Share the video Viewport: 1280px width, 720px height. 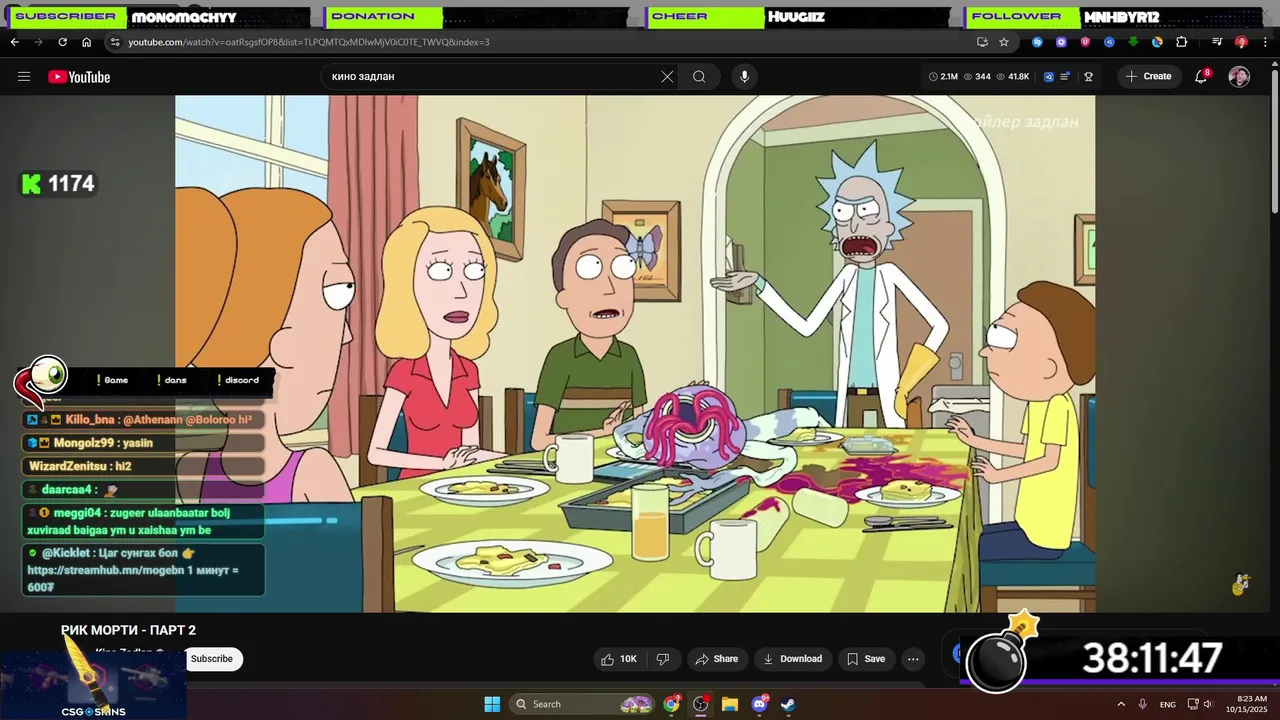[716, 659]
